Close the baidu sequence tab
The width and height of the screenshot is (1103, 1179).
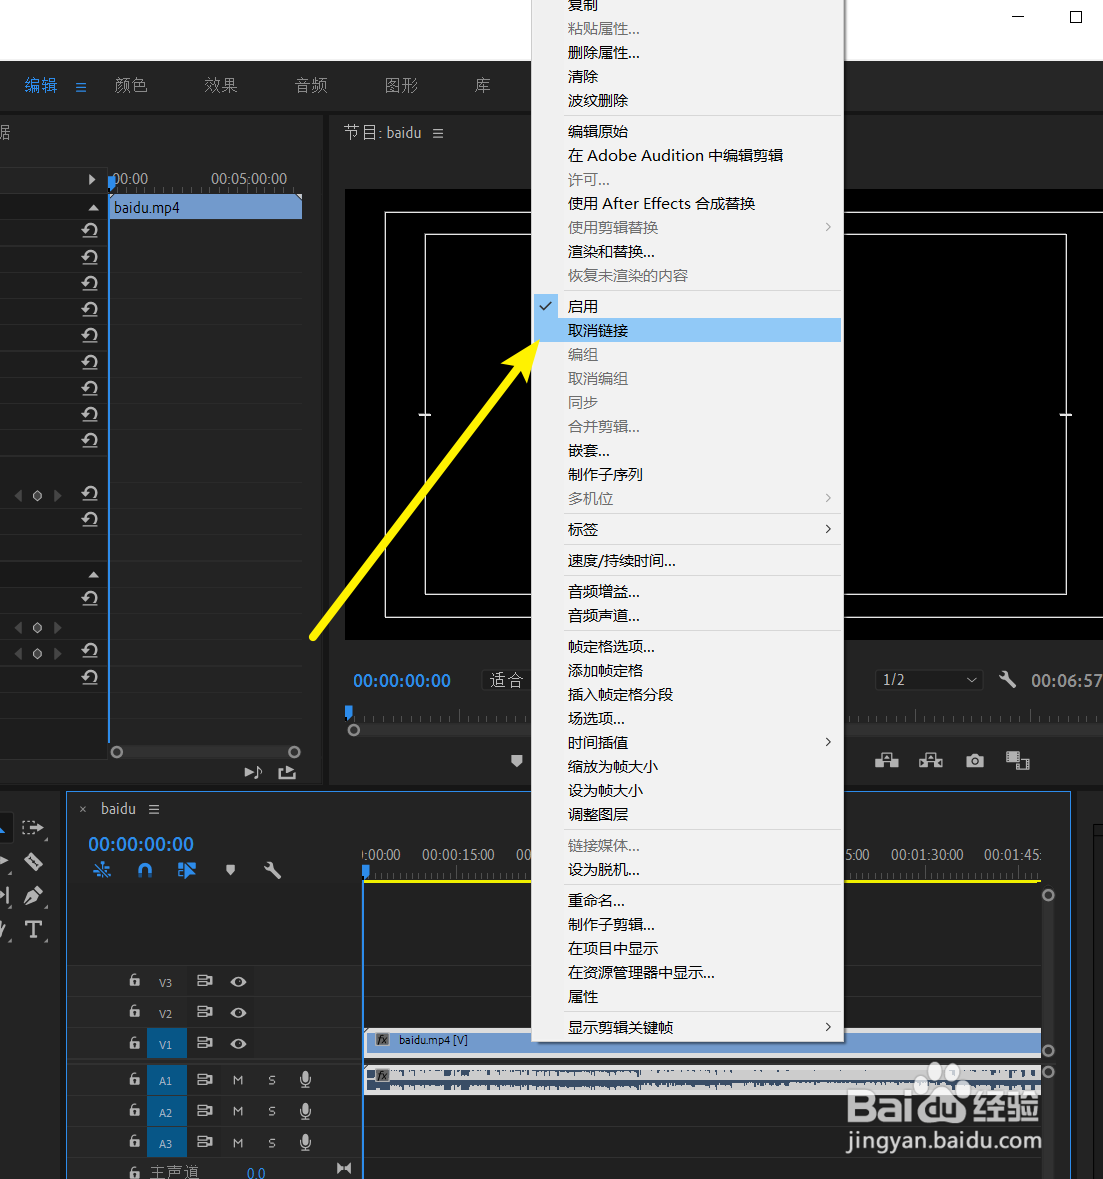[83, 809]
